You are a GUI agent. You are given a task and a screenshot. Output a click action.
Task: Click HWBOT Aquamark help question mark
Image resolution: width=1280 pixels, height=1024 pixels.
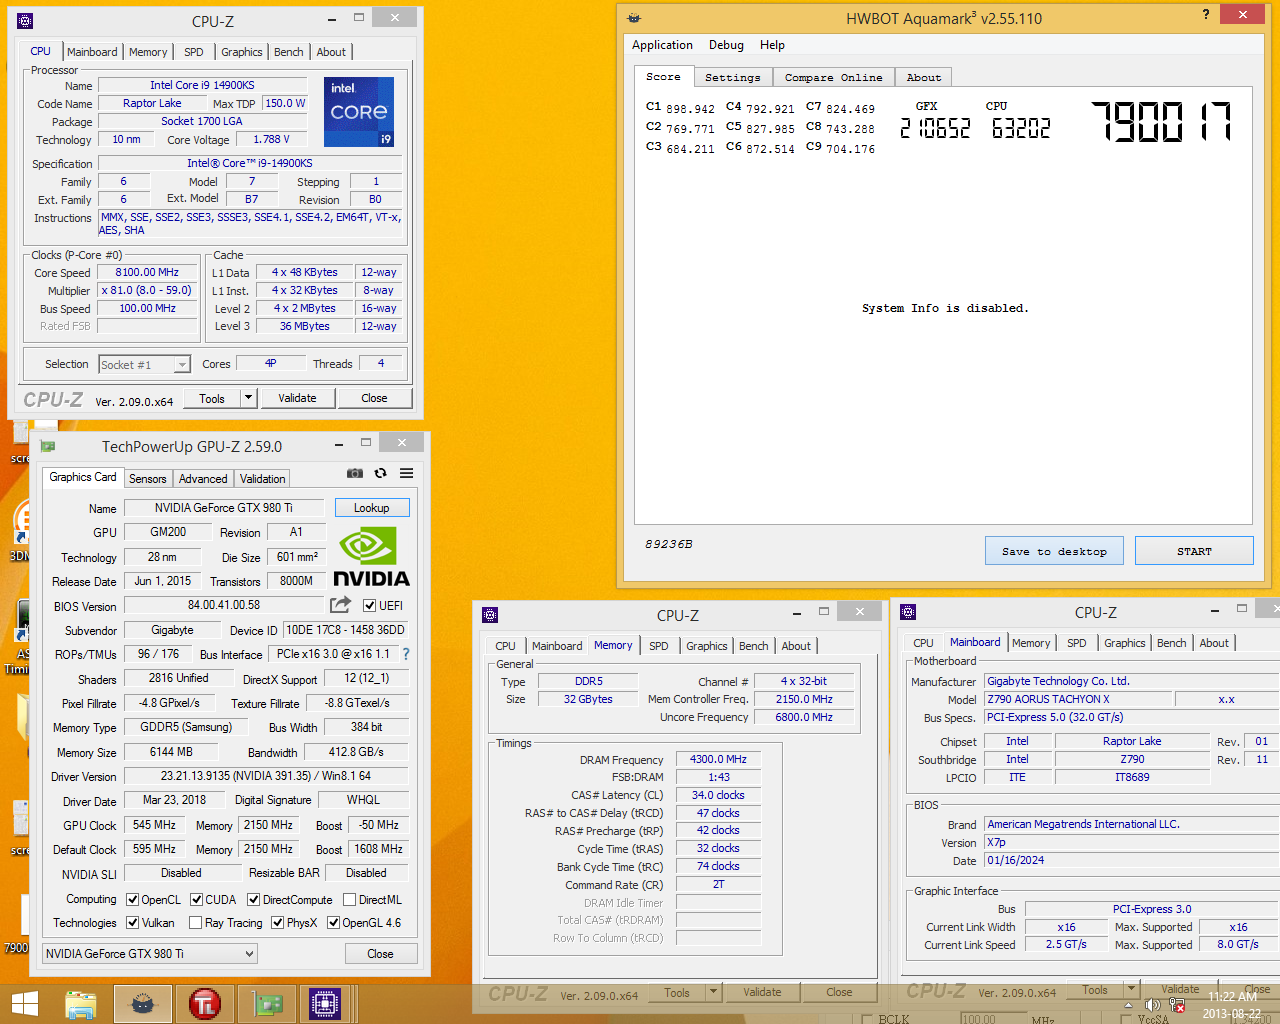tap(1205, 14)
